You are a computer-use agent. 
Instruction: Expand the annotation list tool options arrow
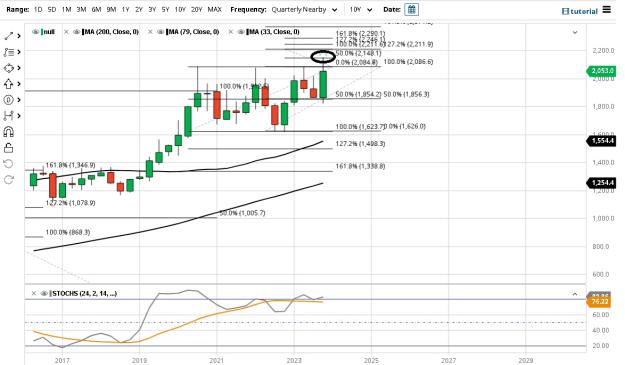[x=19, y=52]
